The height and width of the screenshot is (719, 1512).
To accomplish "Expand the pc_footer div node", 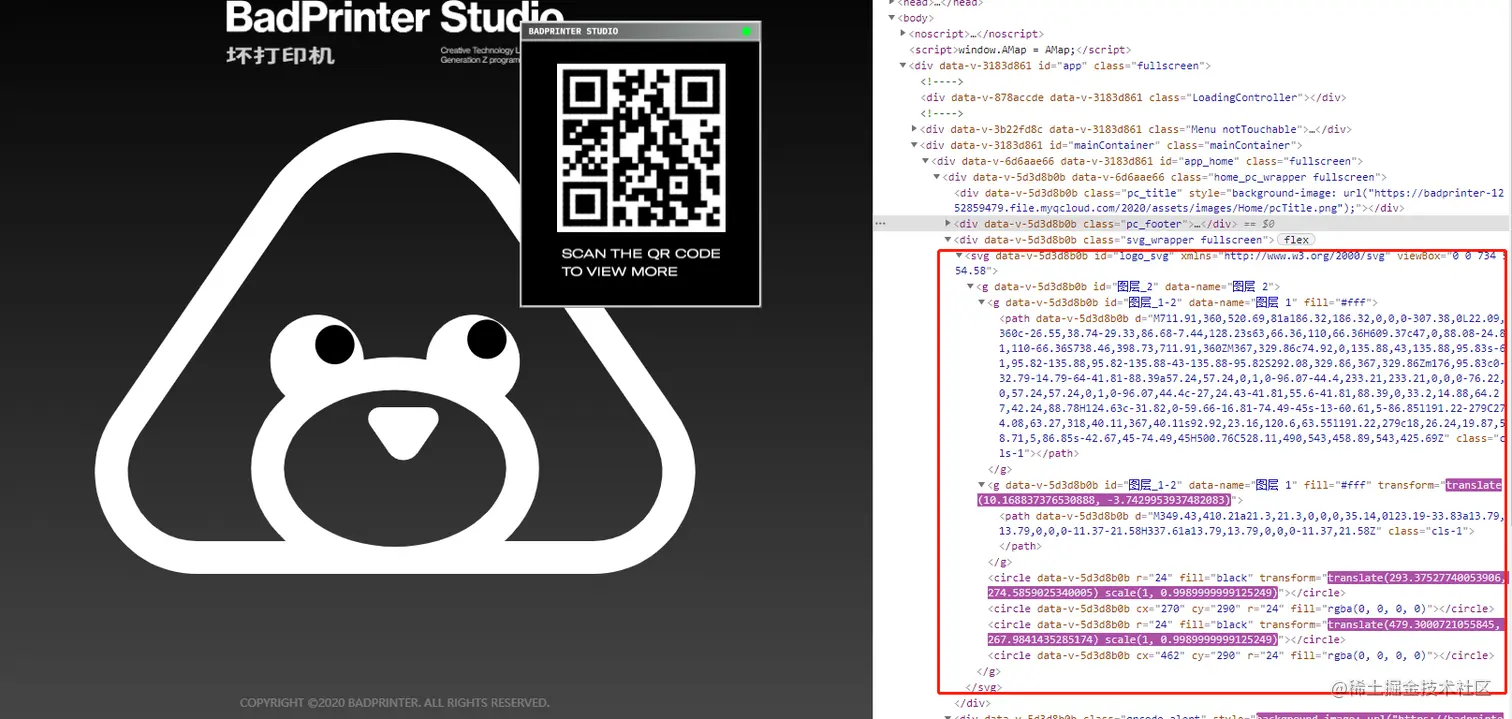I will click(x=948, y=224).
